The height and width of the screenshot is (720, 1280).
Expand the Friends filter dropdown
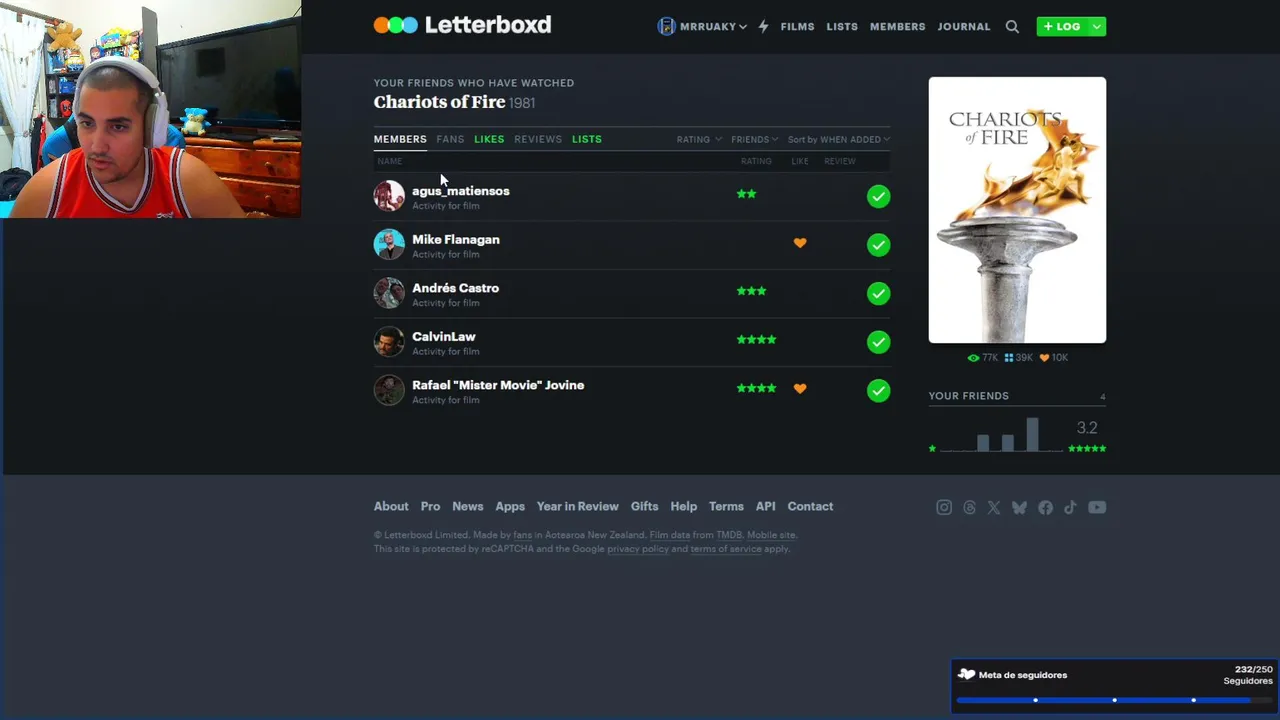point(755,140)
